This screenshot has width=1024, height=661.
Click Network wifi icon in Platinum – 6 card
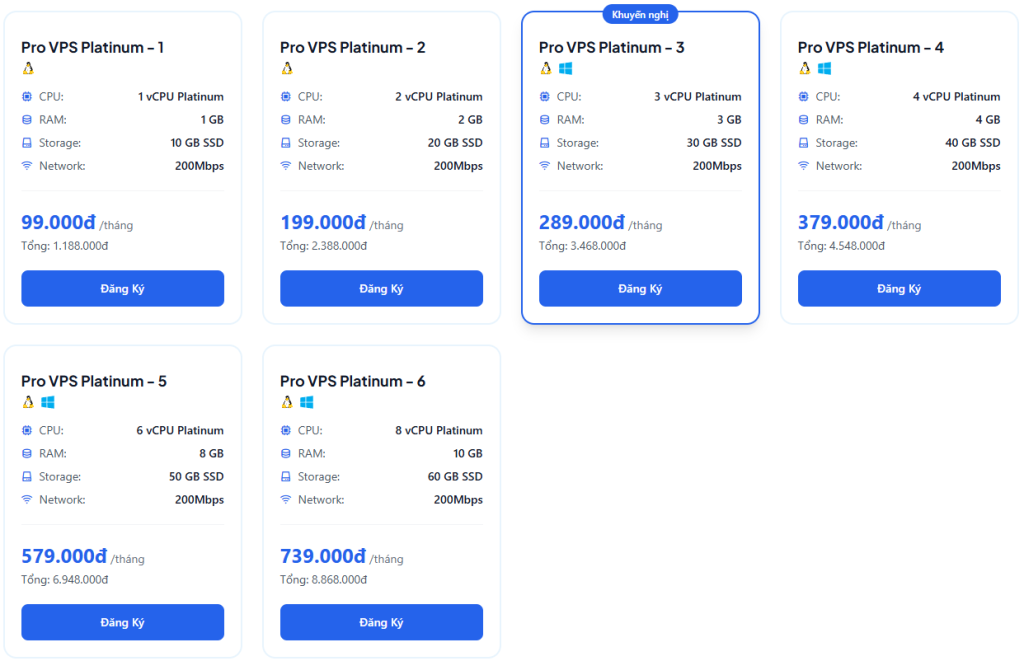pyautogui.click(x=286, y=500)
